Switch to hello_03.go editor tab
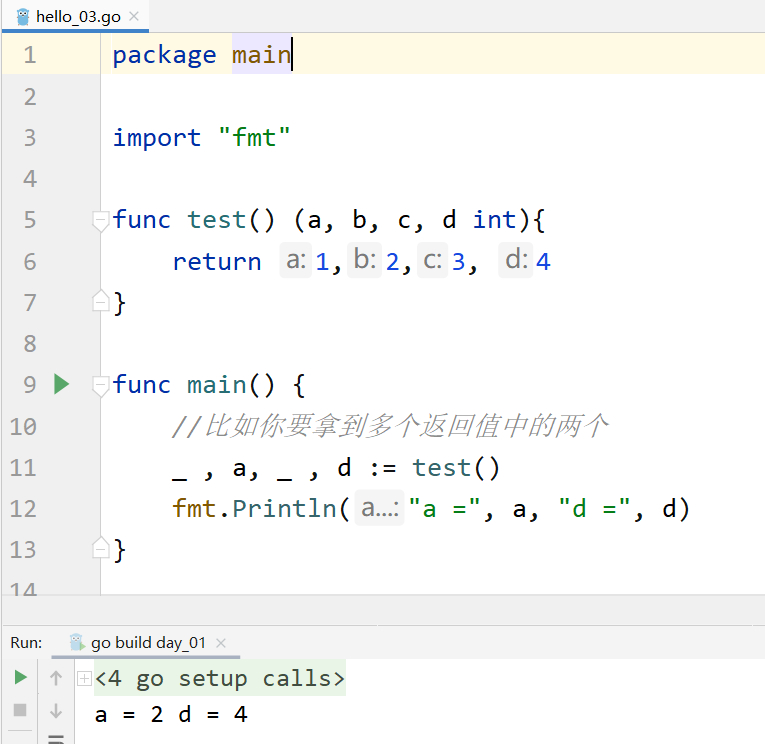 click(x=76, y=16)
